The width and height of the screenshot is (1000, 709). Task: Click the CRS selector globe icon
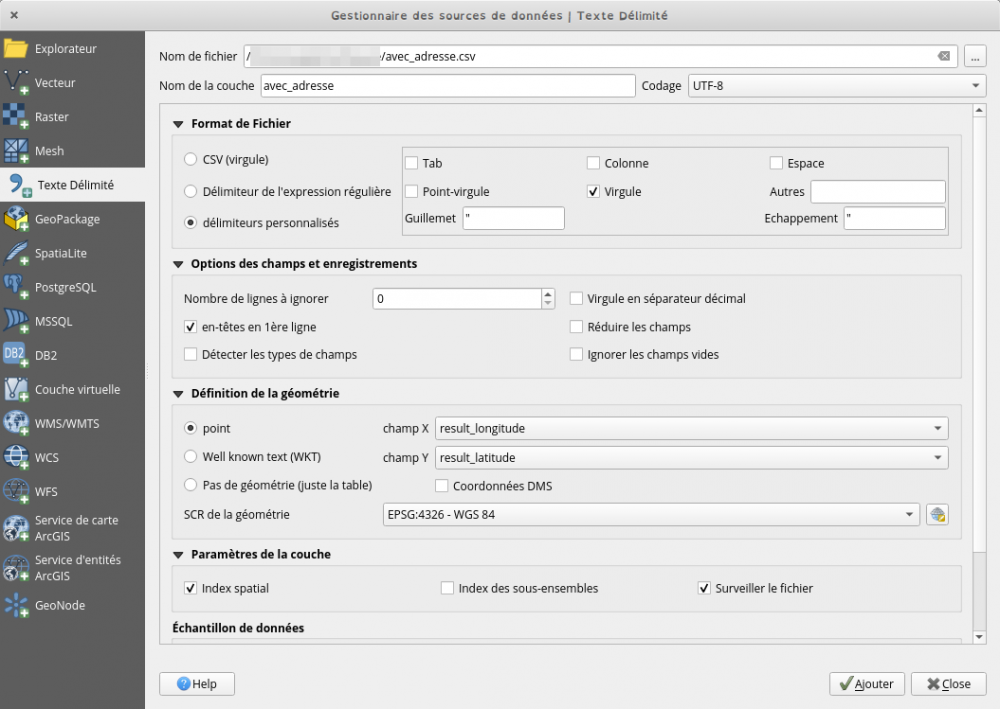938,515
